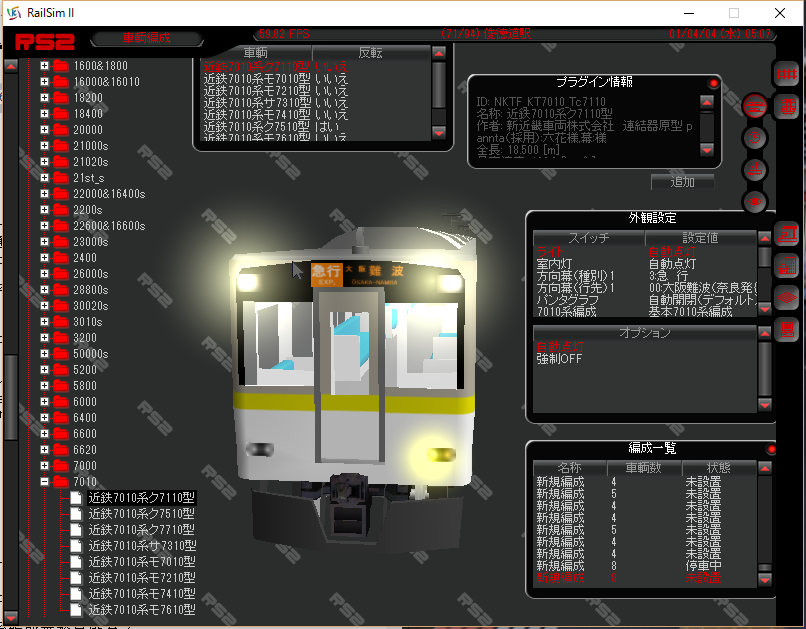
Task: Select the red 新規編成 未設置 row
Action: coord(645,578)
